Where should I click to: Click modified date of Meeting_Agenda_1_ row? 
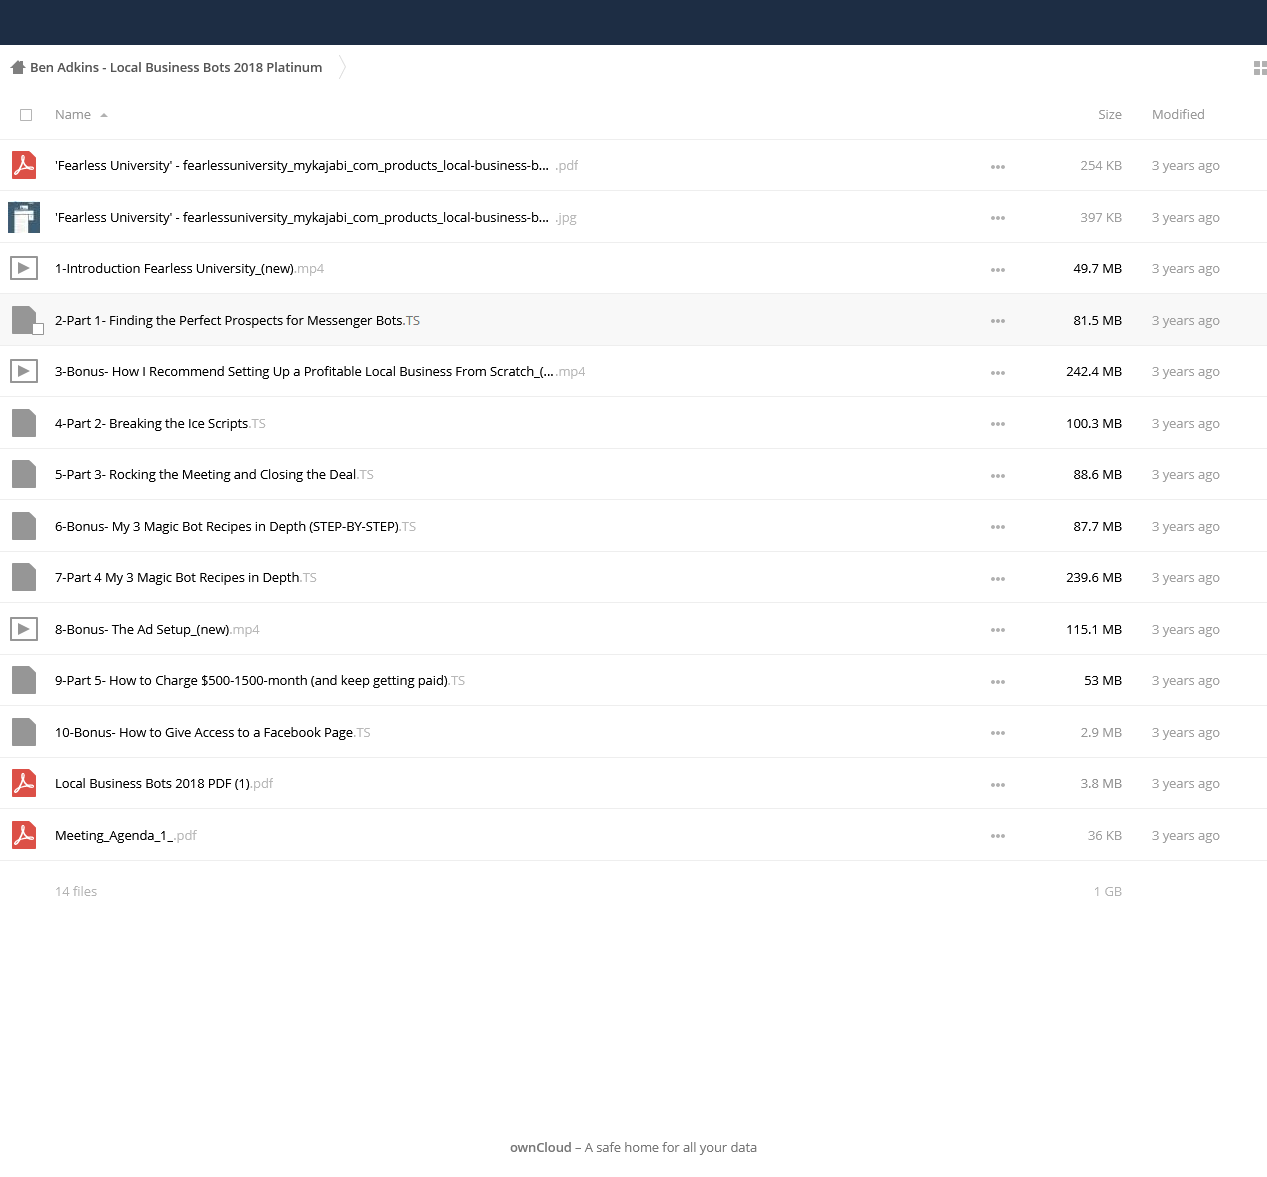(x=1186, y=836)
